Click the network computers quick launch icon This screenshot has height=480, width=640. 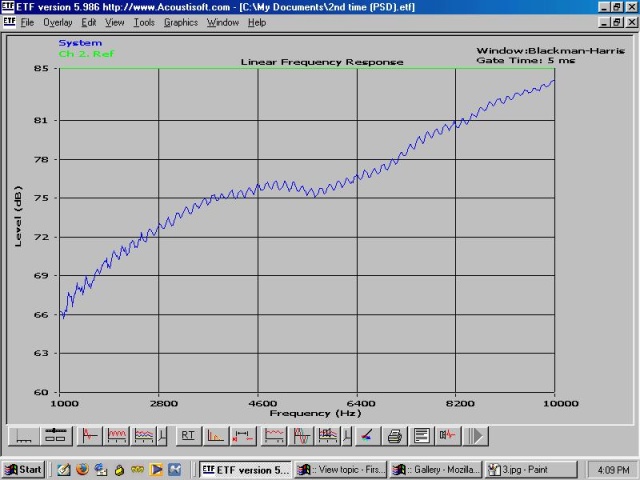pyautogui.click(x=100, y=469)
